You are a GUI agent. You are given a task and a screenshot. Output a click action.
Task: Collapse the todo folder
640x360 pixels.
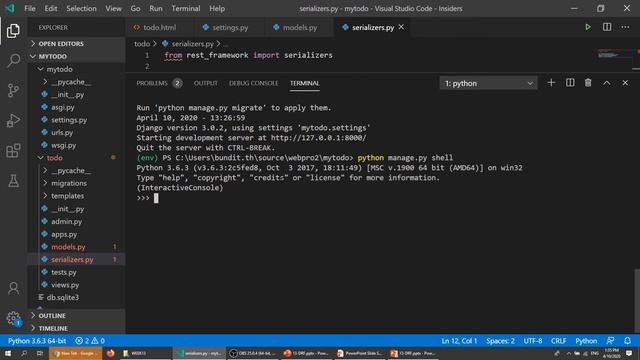(76, 158)
